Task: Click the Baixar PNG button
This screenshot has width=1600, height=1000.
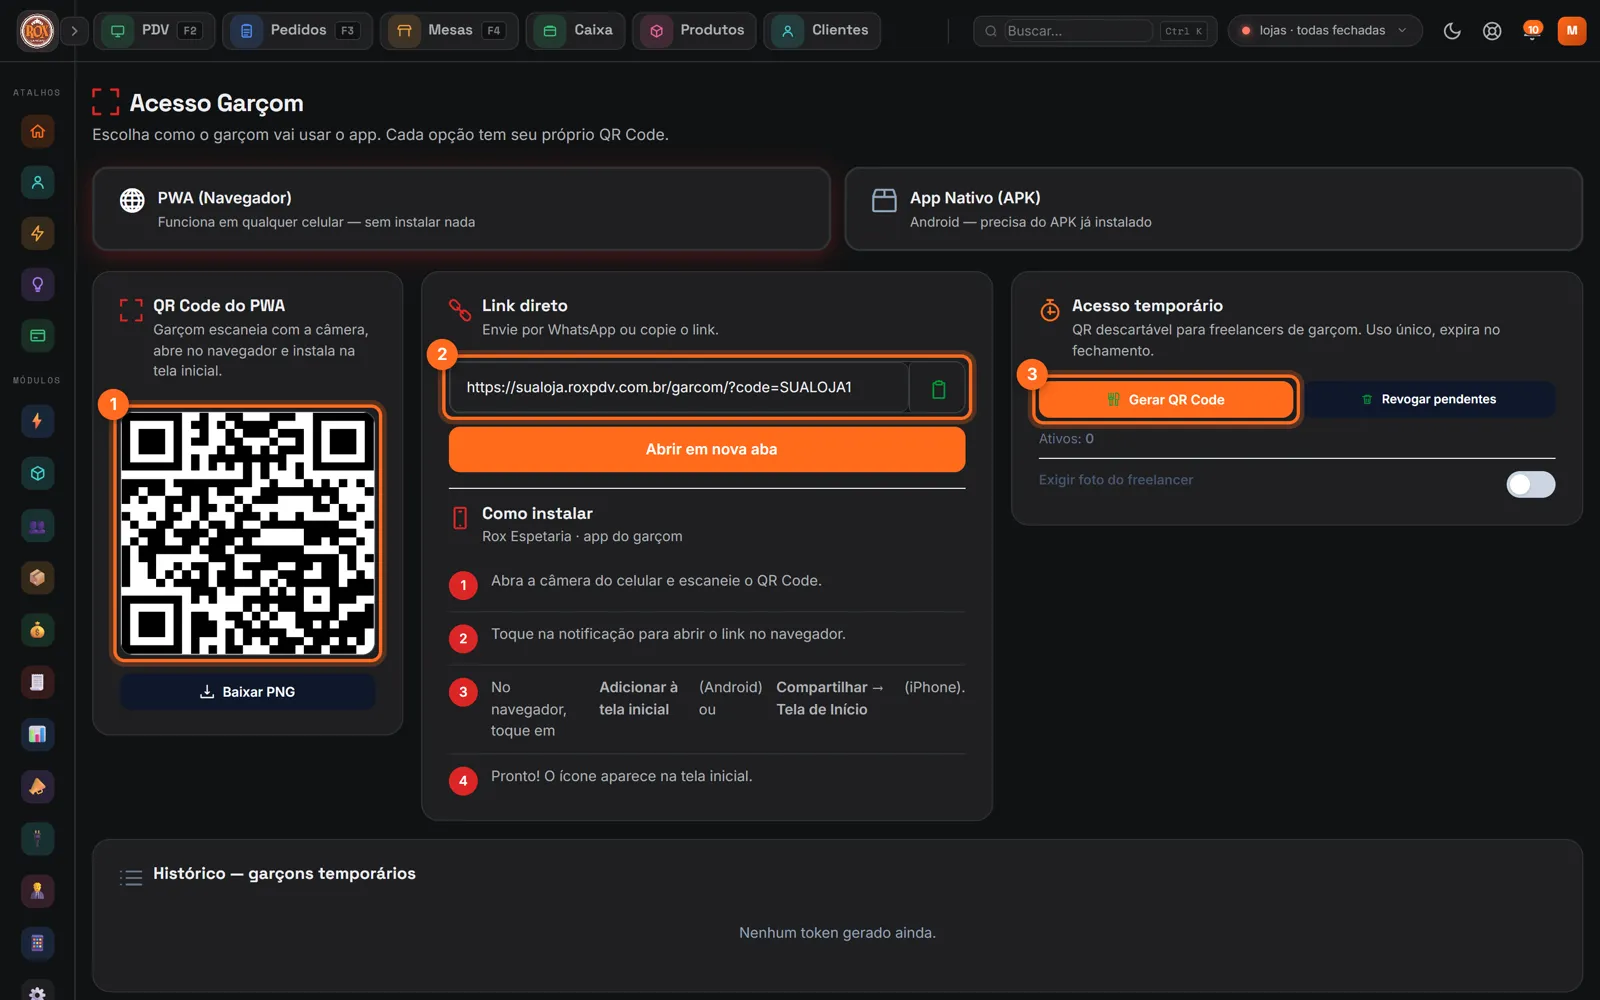Action: (x=248, y=692)
